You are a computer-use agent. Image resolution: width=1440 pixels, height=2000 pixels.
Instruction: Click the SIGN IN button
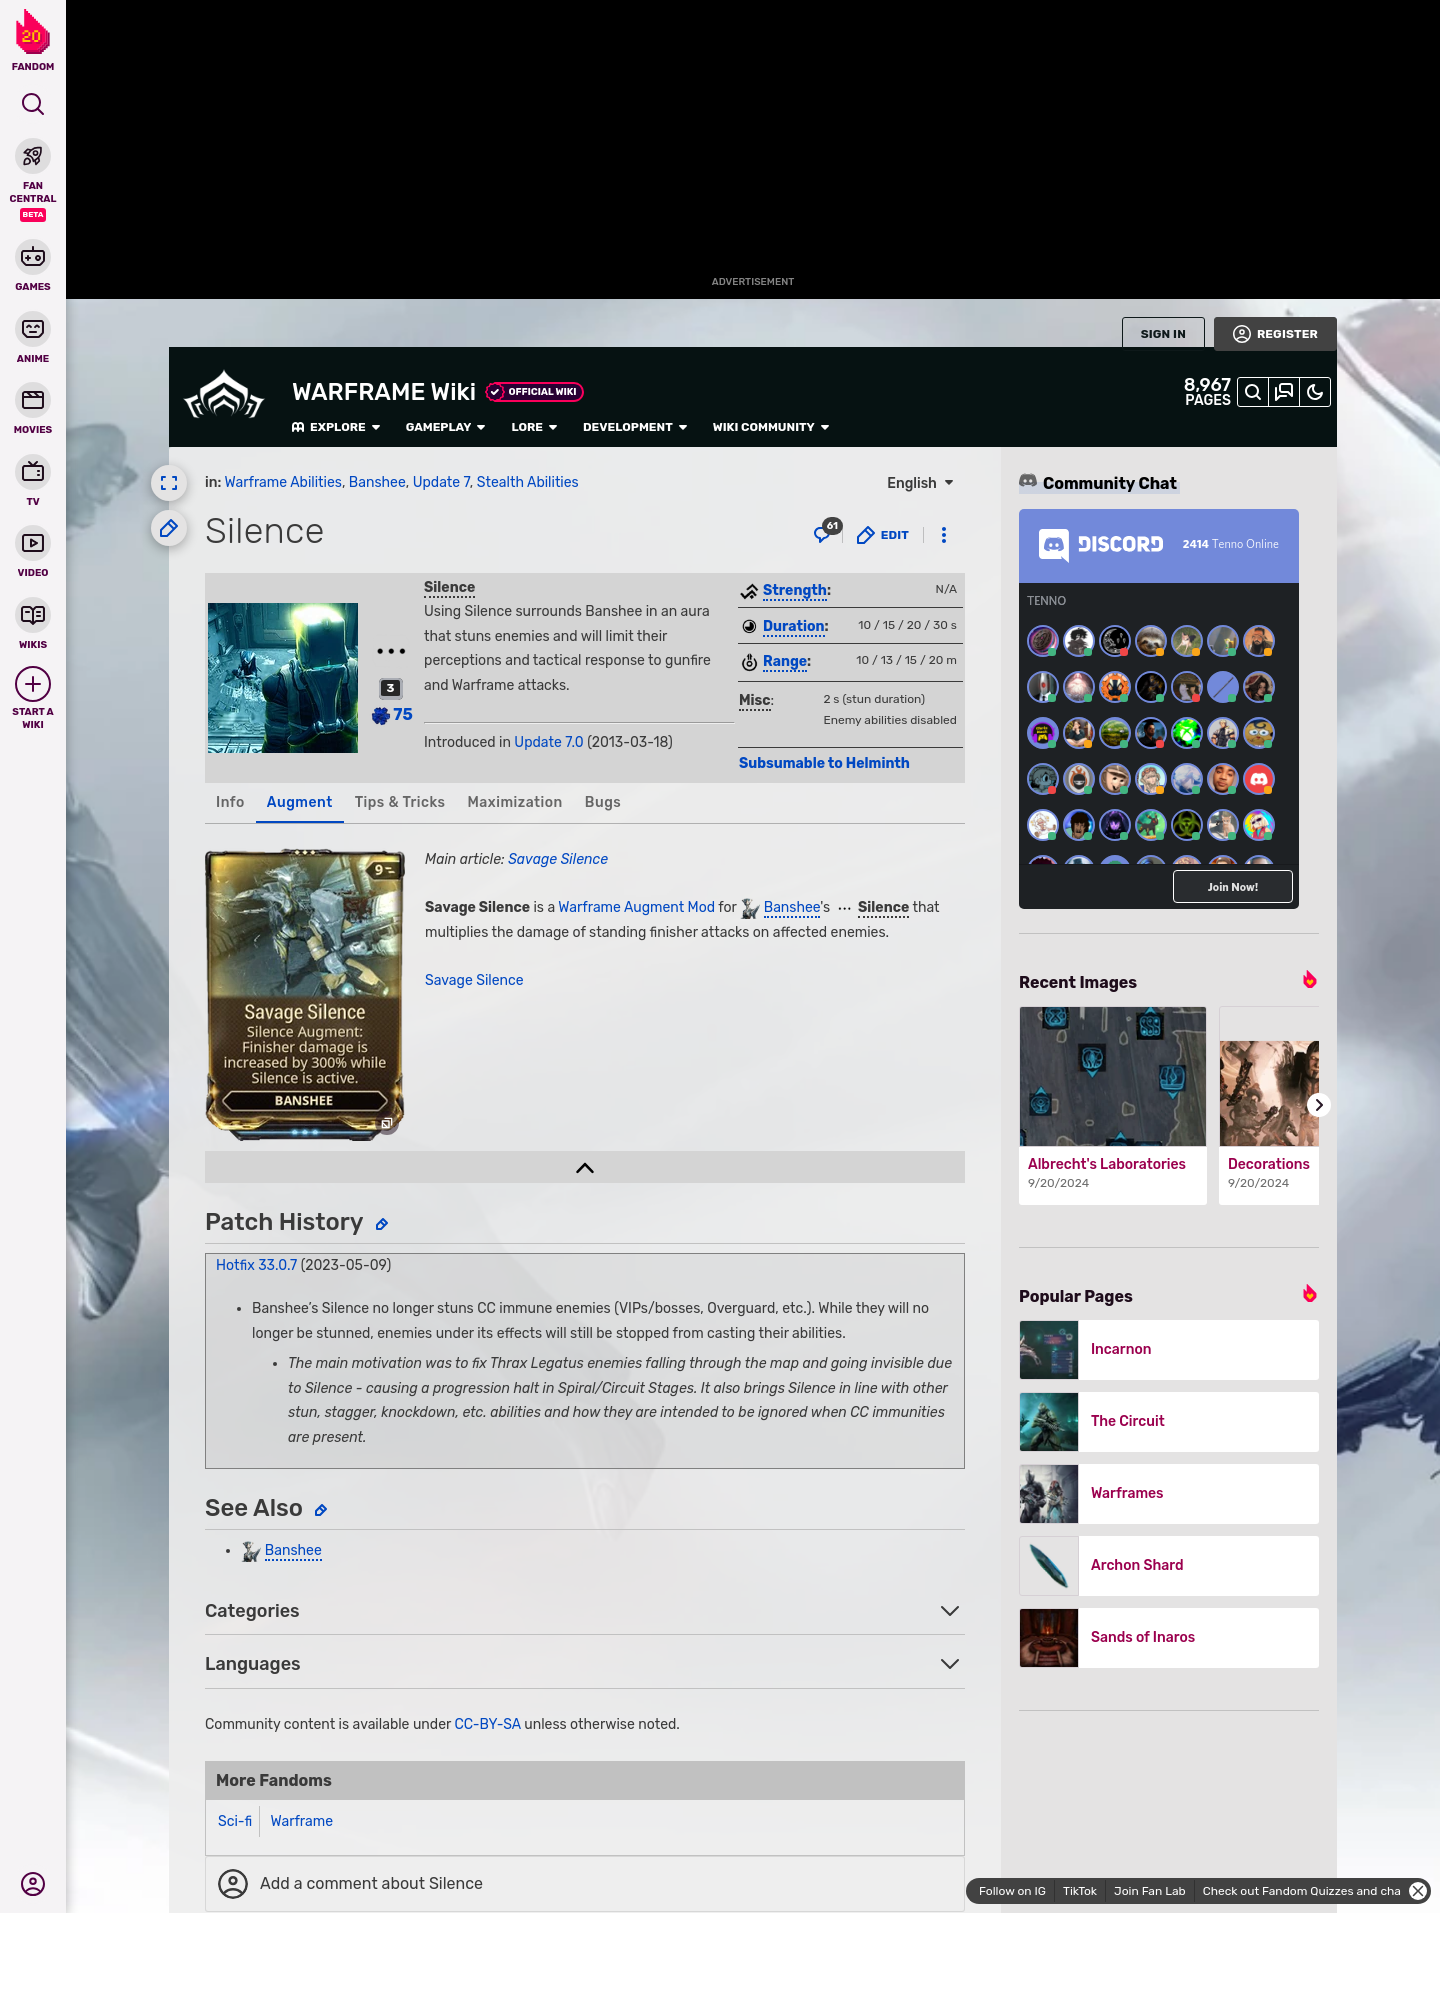point(1163,334)
